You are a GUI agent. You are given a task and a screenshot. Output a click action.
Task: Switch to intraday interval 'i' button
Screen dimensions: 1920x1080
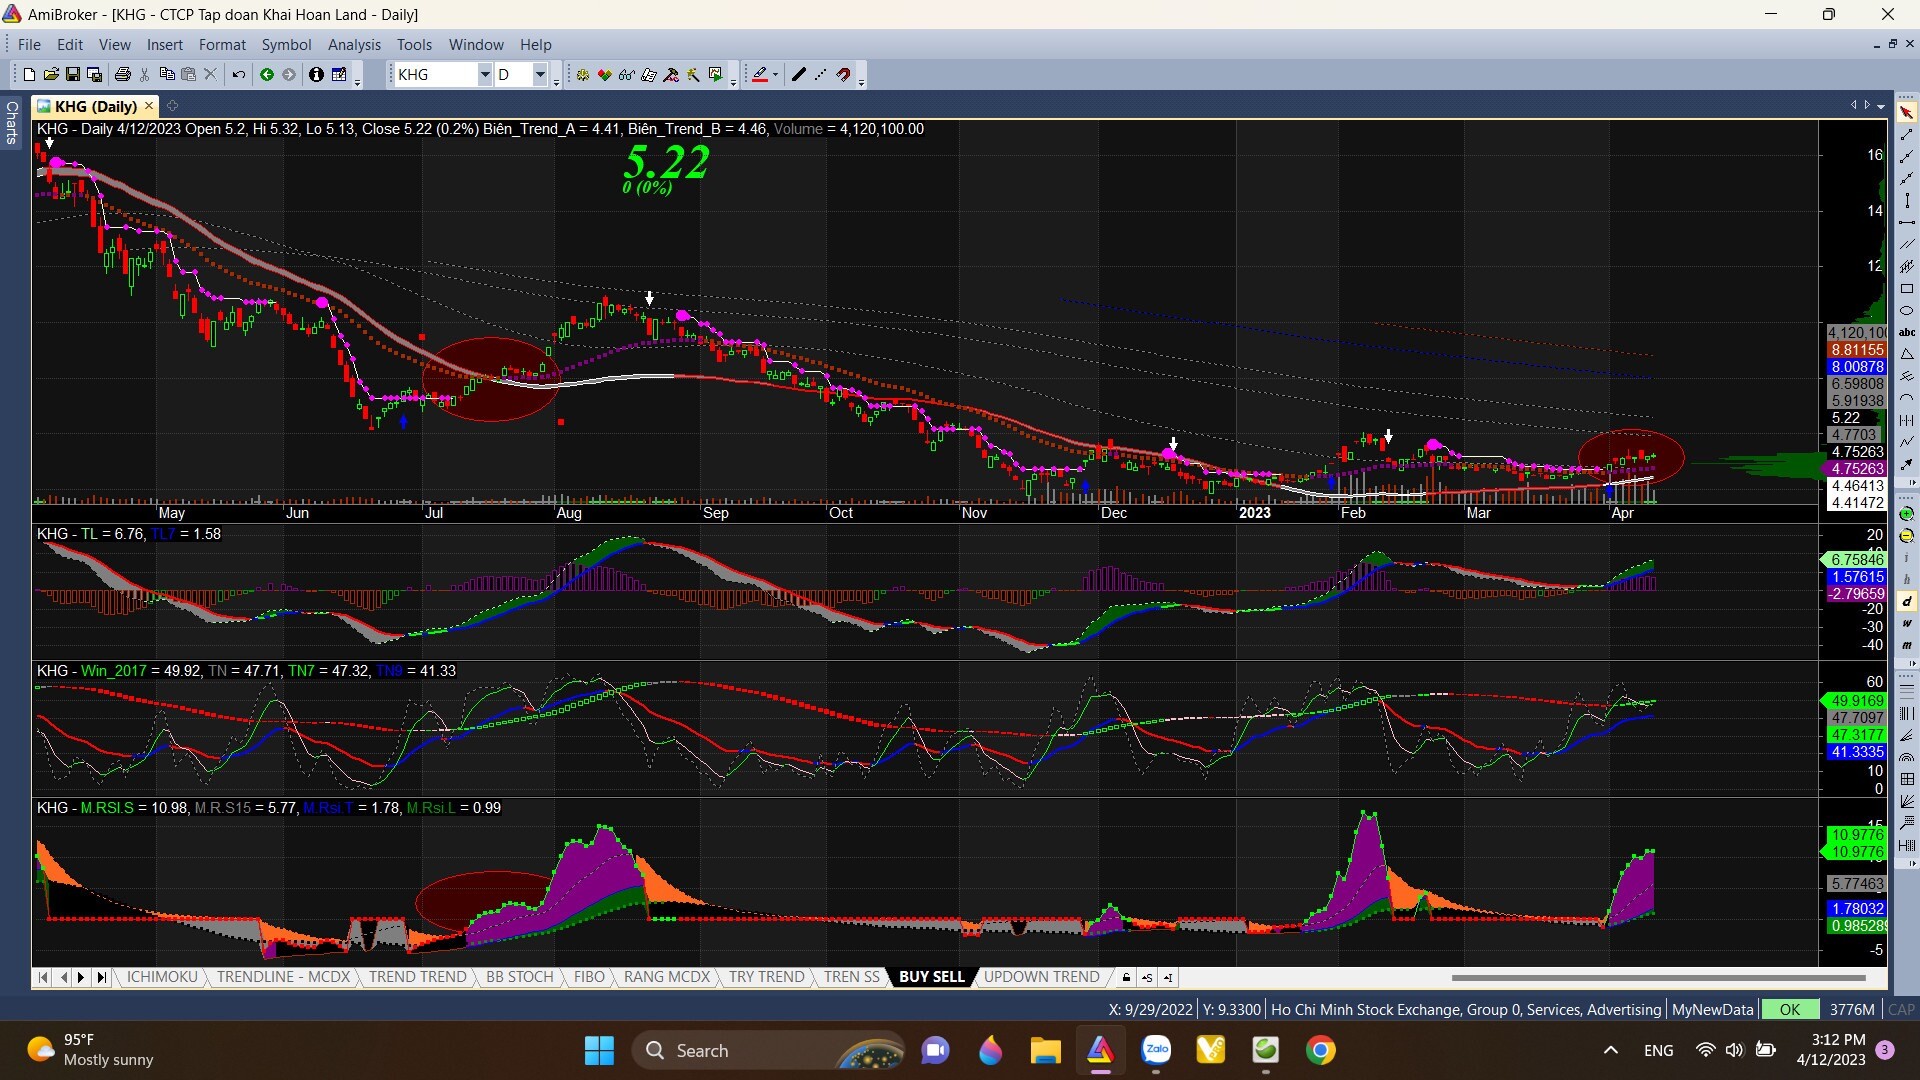(x=1906, y=557)
